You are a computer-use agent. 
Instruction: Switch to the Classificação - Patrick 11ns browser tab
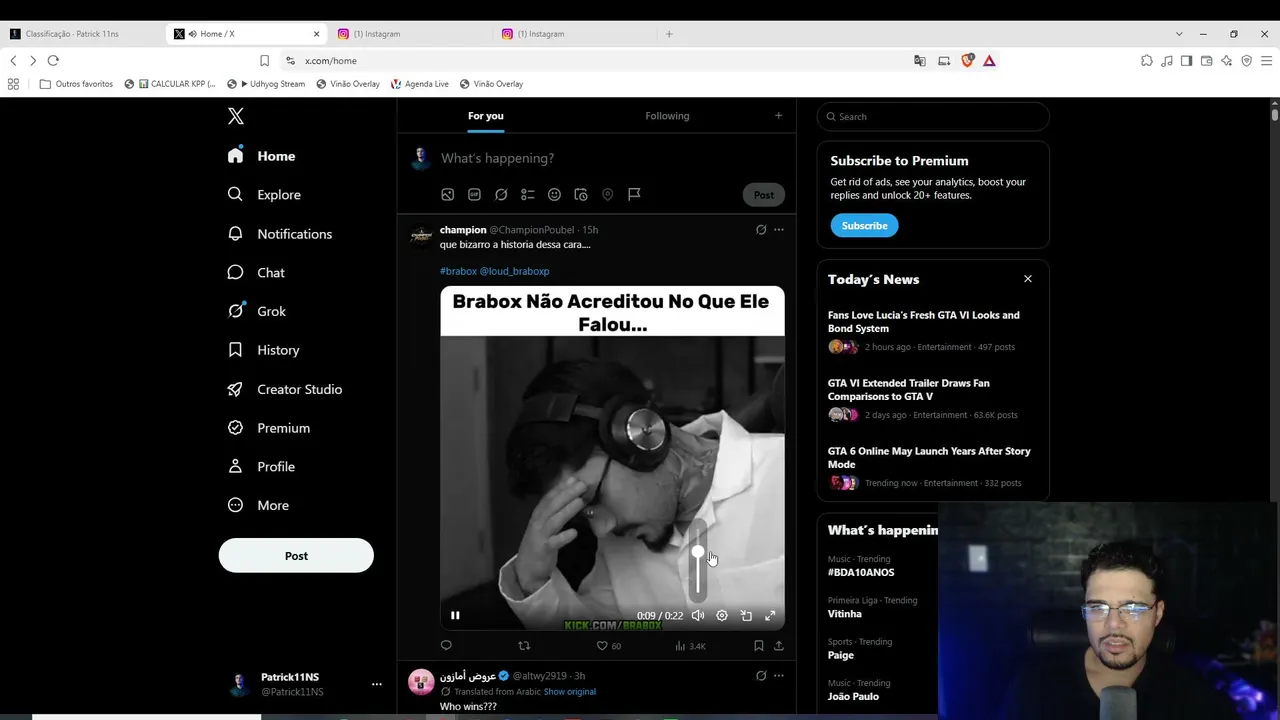tap(84, 34)
